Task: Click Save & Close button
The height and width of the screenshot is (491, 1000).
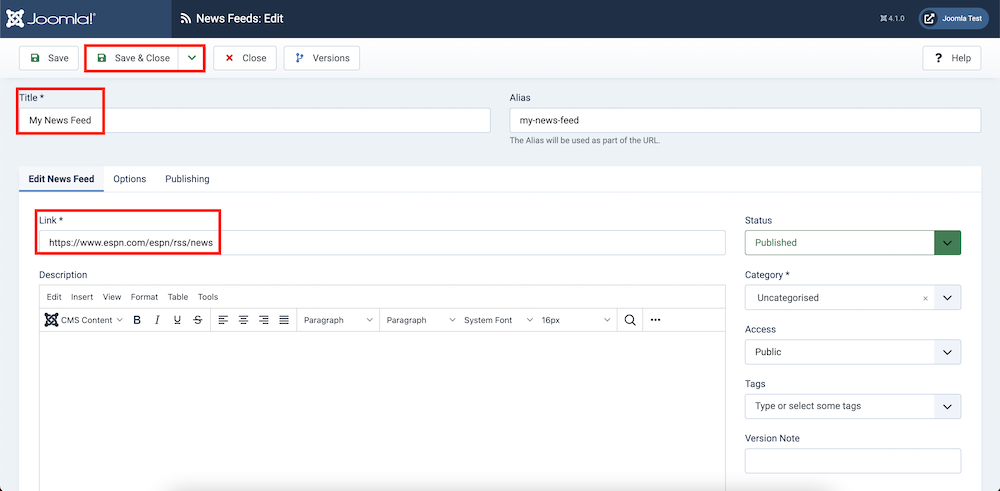Action: coord(133,58)
